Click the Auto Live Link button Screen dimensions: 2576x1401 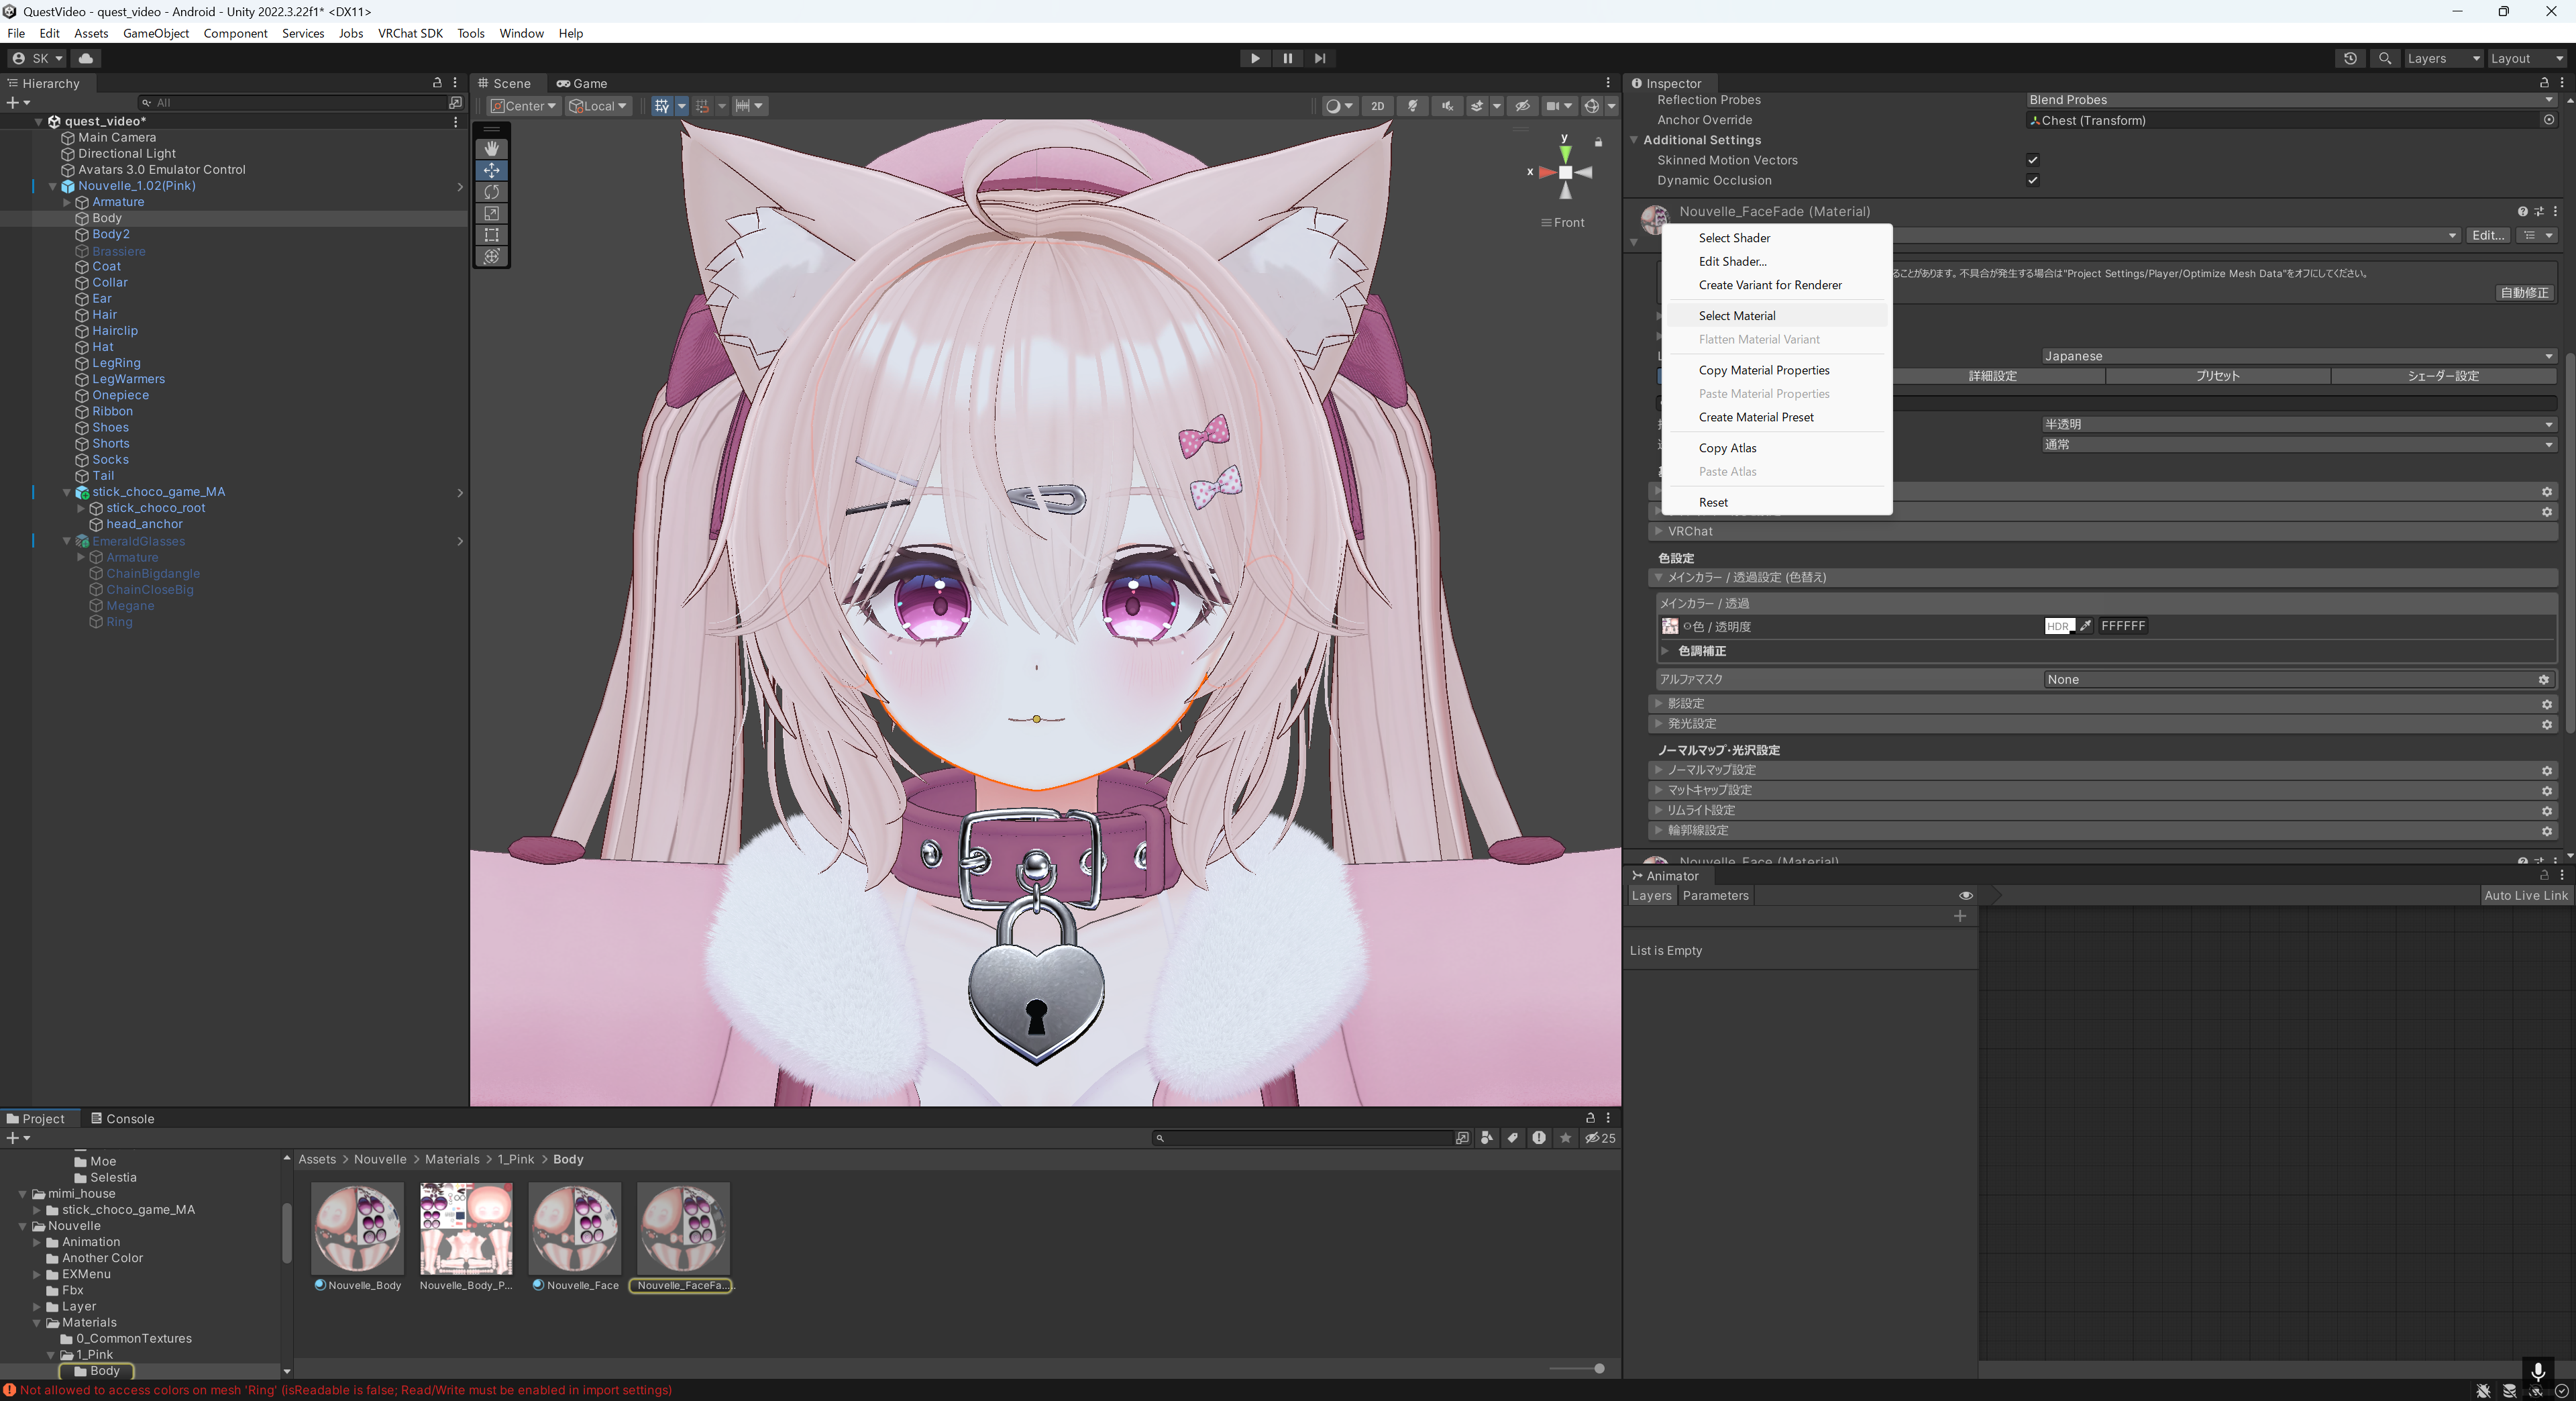(x=2525, y=896)
